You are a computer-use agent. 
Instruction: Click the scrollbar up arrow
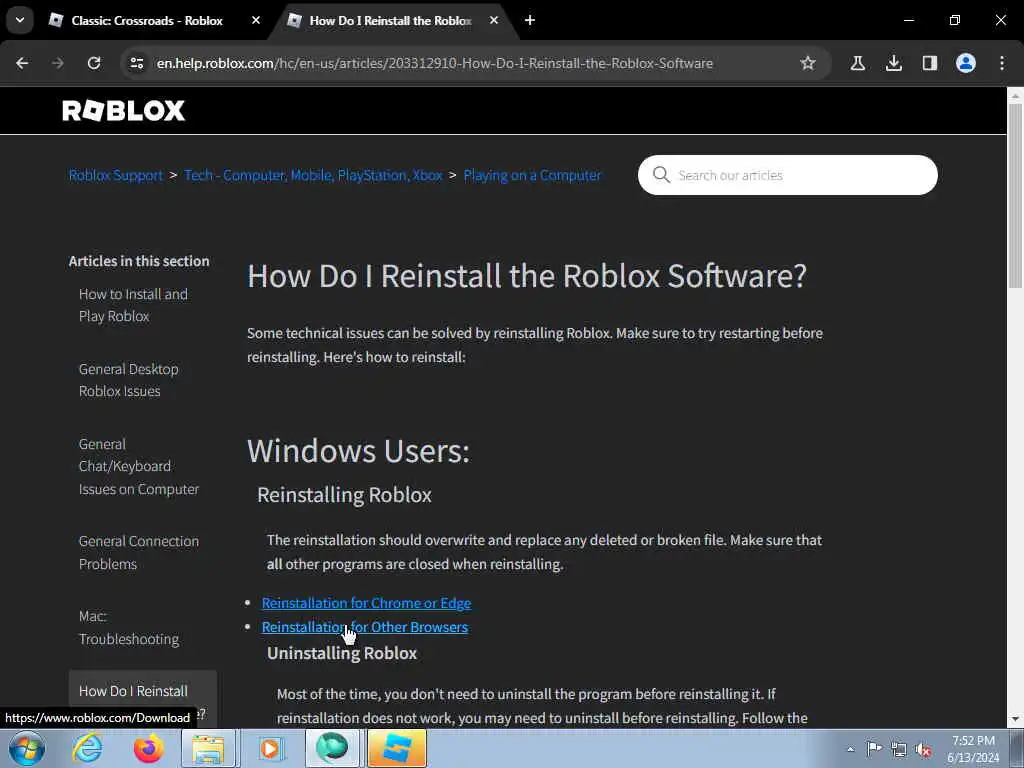(x=1015, y=95)
